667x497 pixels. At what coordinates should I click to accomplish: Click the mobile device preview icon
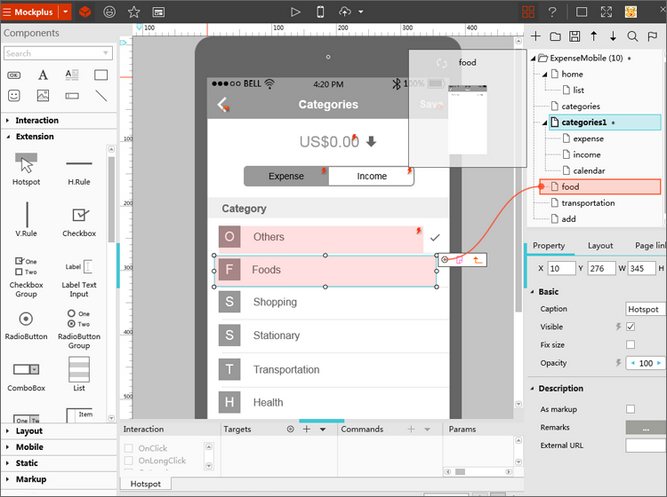click(320, 12)
